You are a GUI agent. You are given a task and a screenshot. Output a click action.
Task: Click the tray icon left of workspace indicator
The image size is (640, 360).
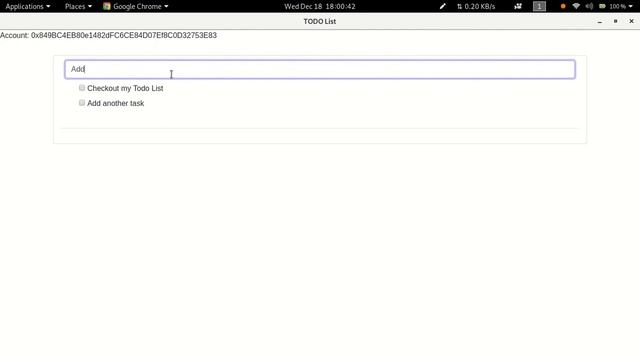(x=518, y=6)
